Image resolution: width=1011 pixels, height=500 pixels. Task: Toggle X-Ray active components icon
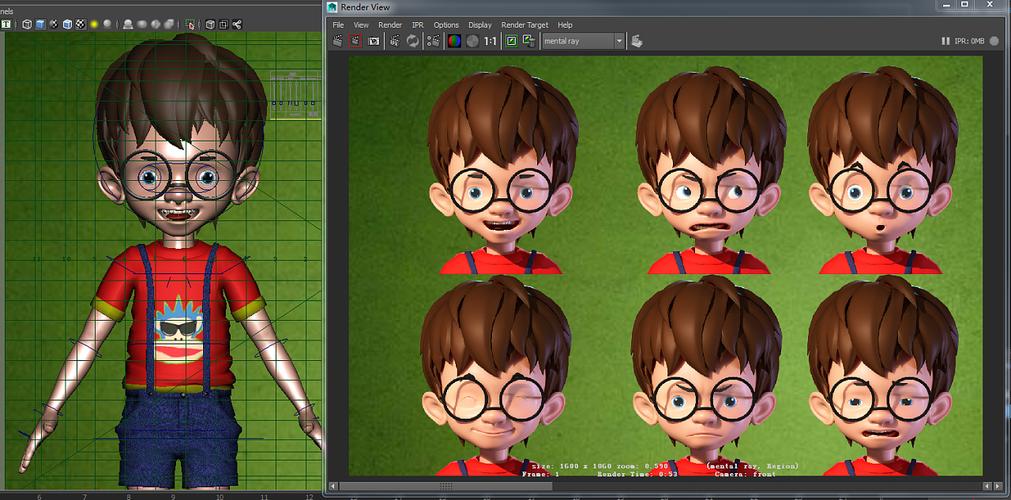pyautogui.click(x=223, y=25)
